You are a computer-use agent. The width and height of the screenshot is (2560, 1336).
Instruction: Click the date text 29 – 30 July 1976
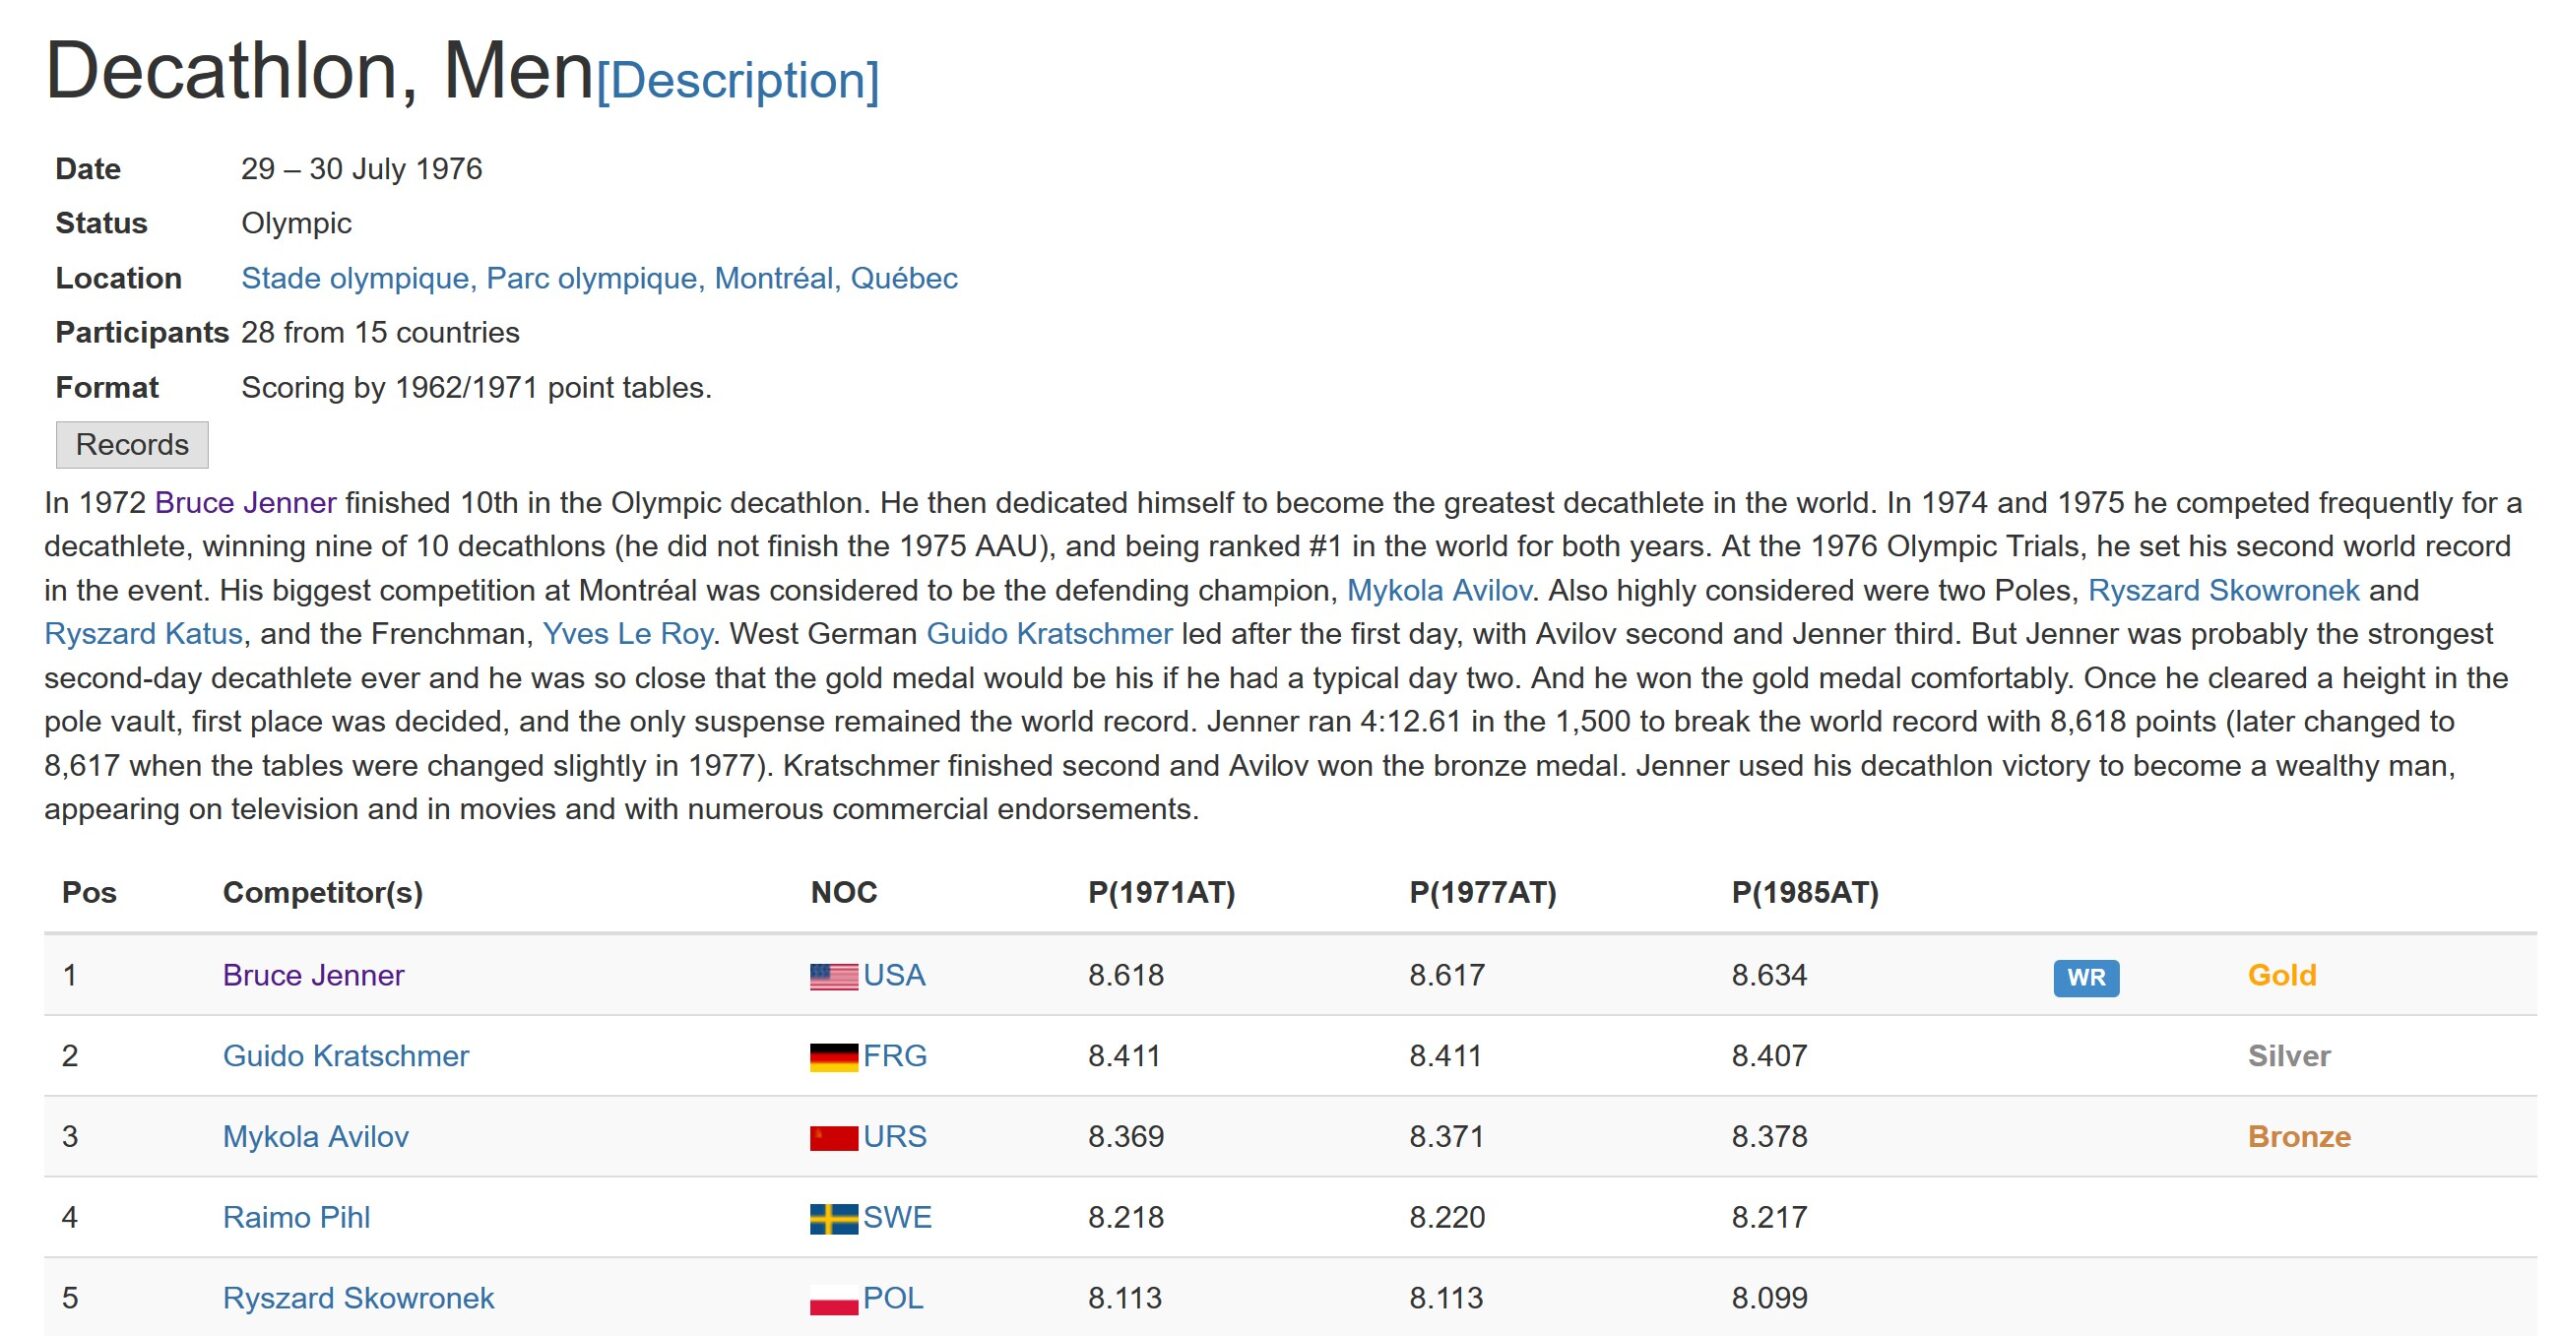[x=361, y=169]
